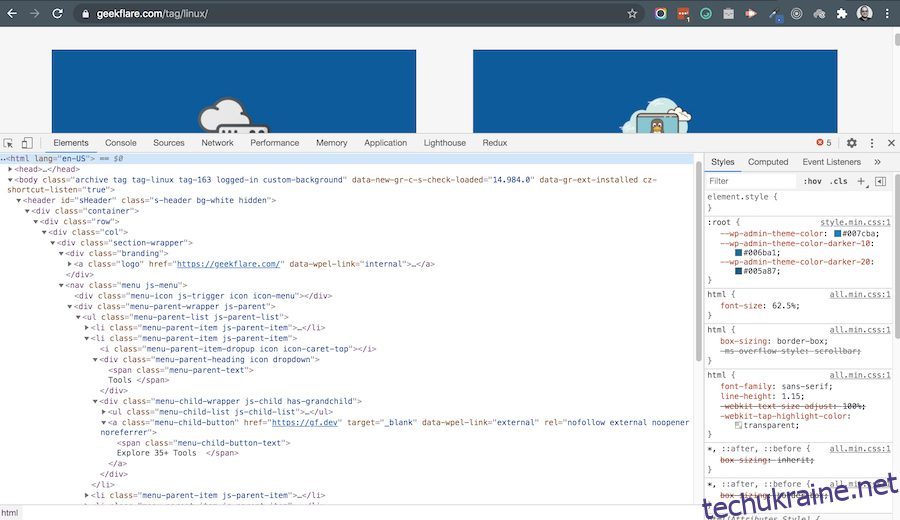Open the Extensions puzzle menu
The width and height of the screenshot is (900, 520).
coord(841,13)
